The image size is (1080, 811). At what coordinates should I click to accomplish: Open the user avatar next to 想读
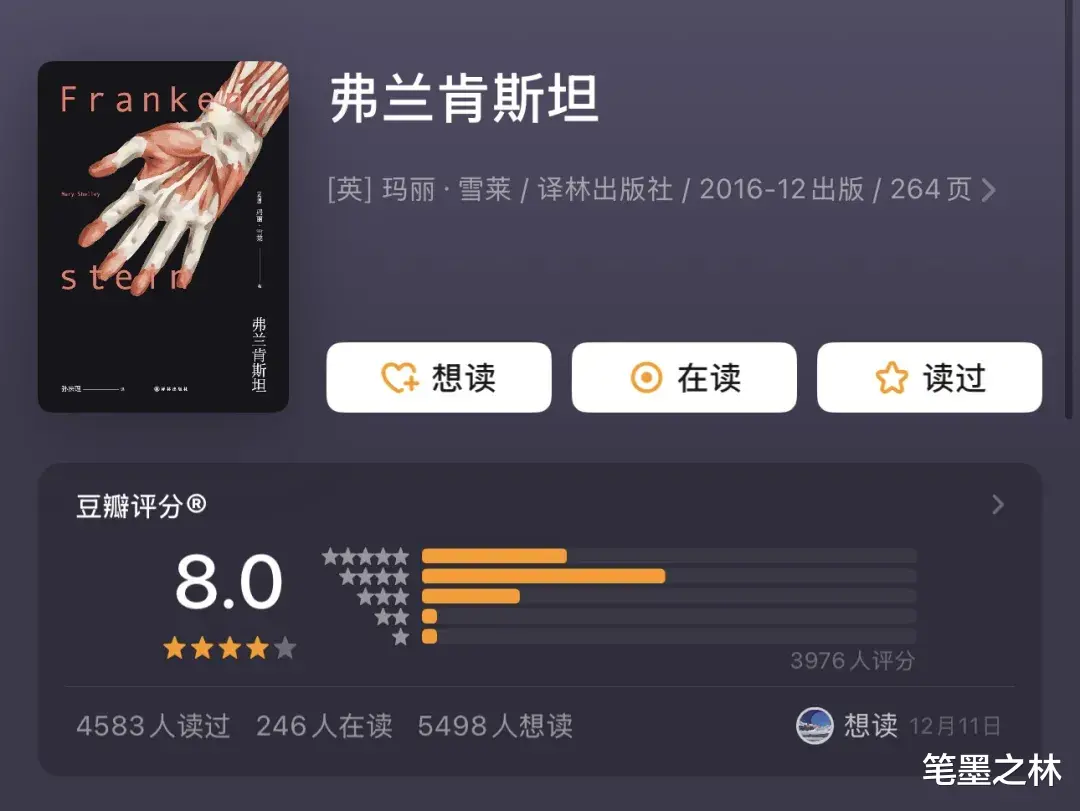pos(814,726)
